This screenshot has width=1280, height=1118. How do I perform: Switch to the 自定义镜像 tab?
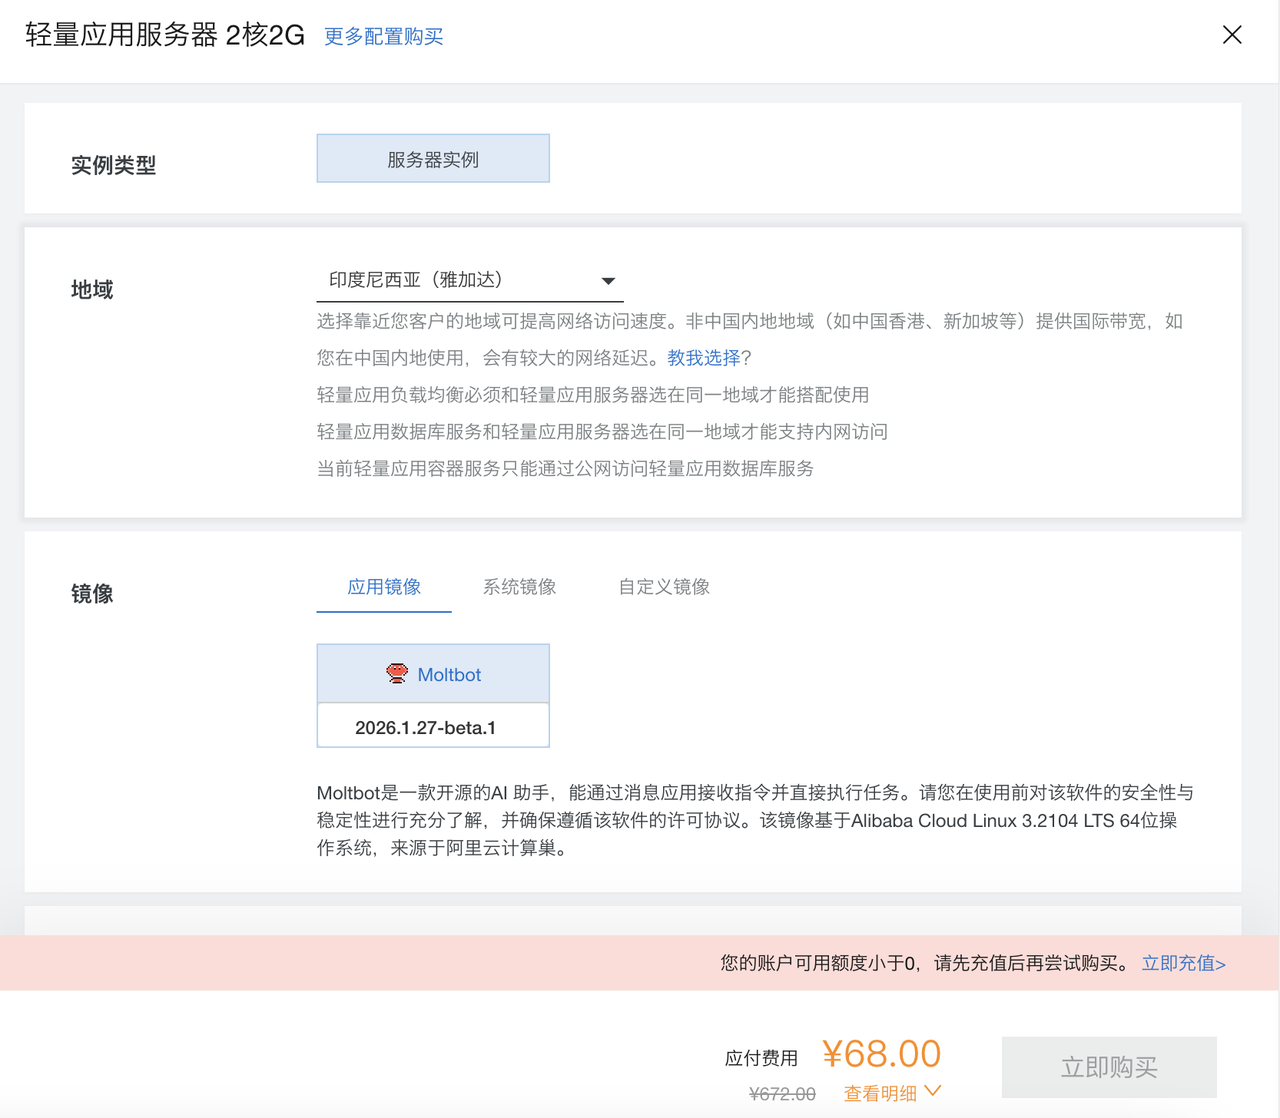664,587
